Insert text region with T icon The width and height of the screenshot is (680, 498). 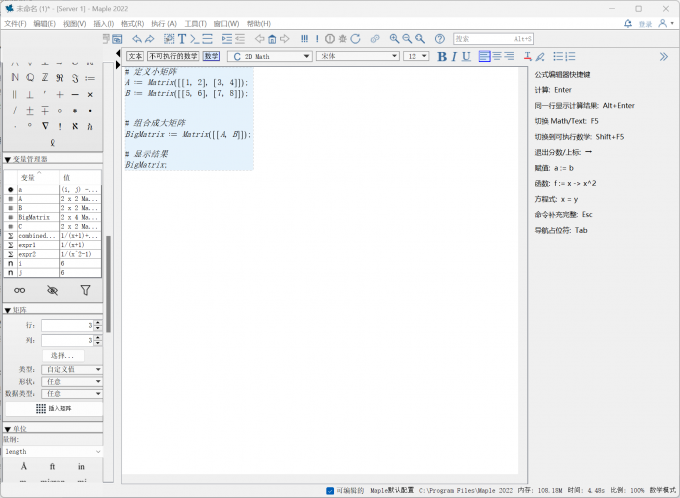tap(182, 39)
